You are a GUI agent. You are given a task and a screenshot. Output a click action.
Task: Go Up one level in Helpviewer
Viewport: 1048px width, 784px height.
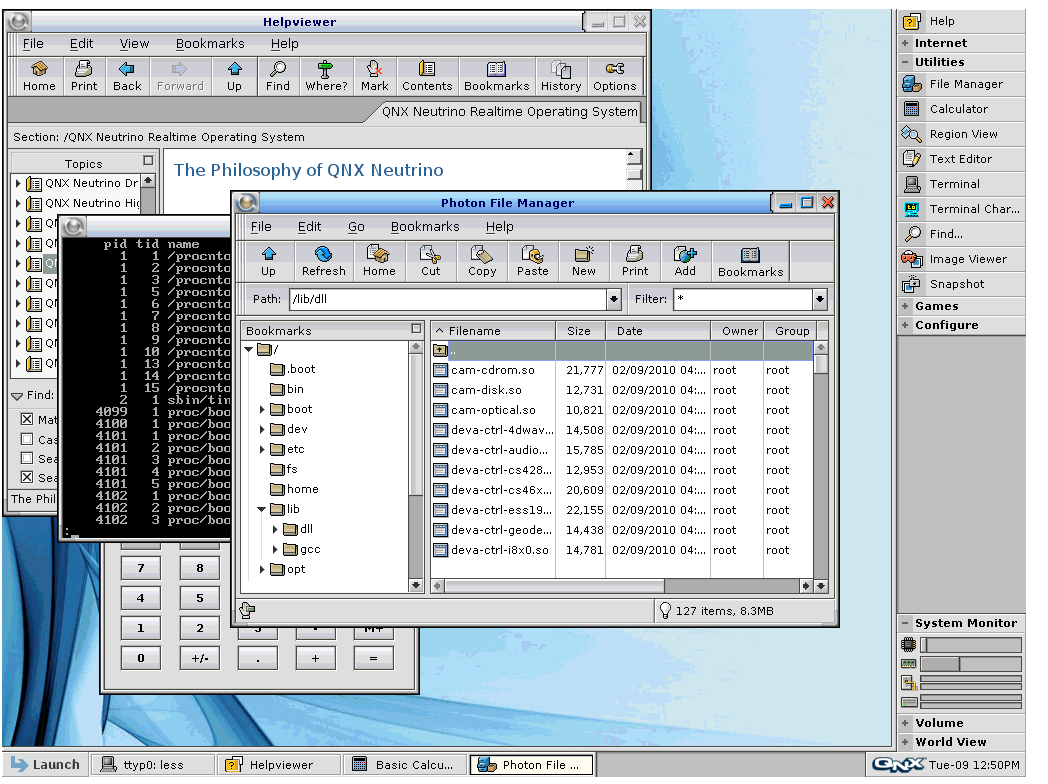click(234, 76)
